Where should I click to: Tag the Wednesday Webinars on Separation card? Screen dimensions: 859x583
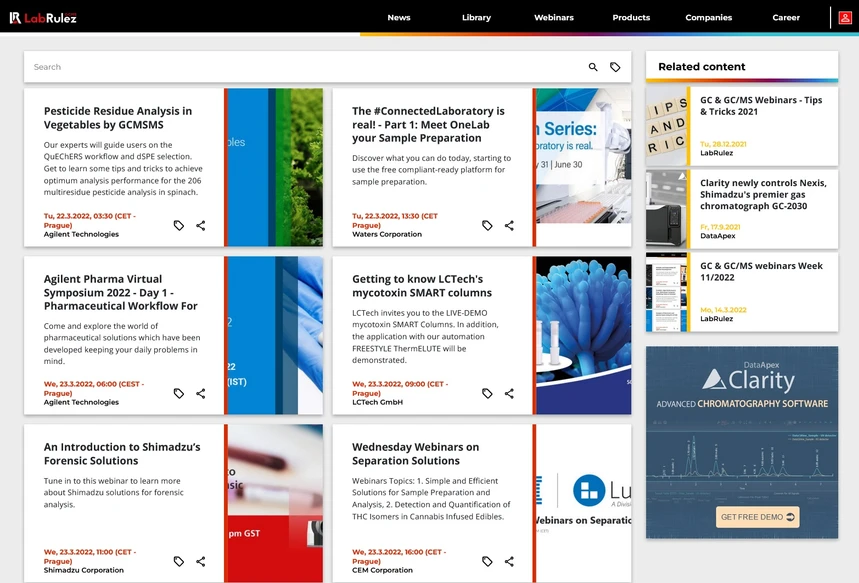[x=487, y=561]
